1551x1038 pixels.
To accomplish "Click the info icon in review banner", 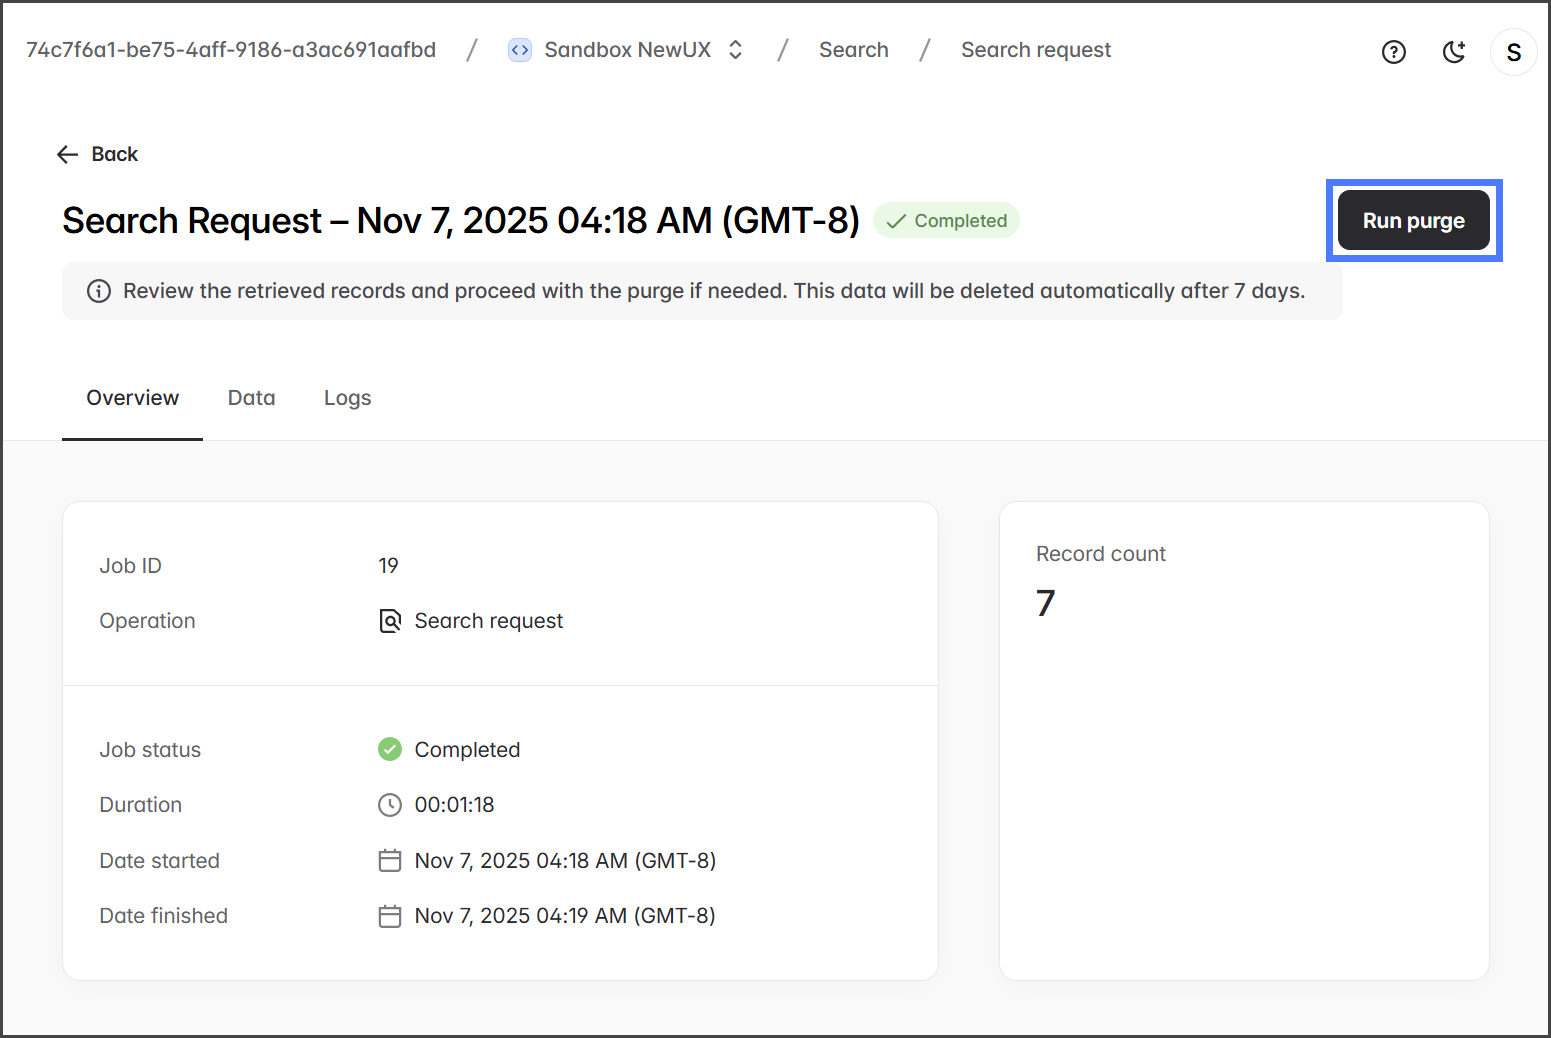I will [x=99, y=291].
